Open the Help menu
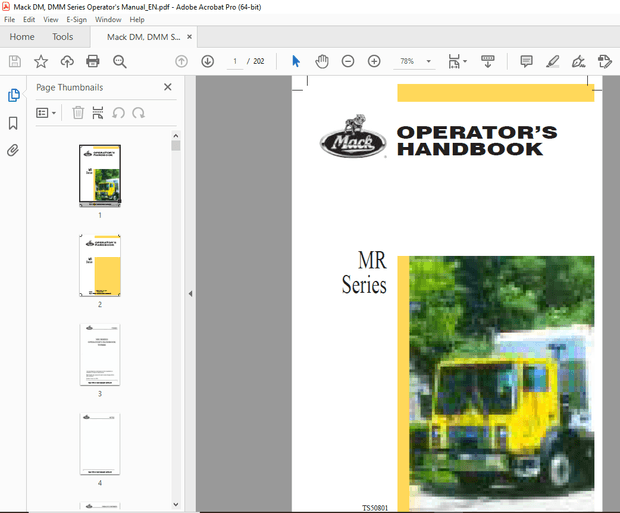This screenshot has height=513, width=620. coord(137,19)
